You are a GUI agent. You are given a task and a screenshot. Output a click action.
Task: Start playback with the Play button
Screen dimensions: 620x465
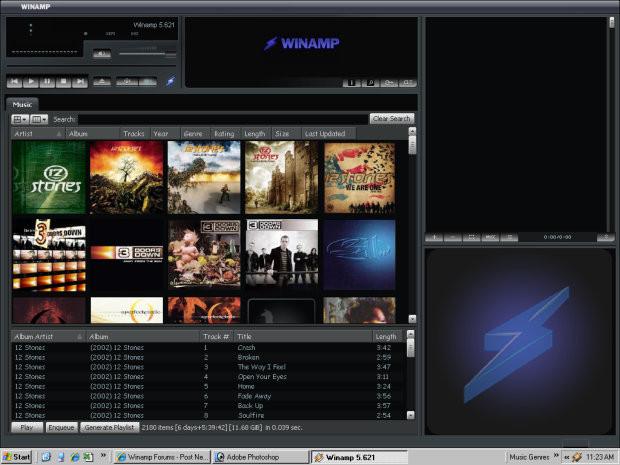(31, 82)
